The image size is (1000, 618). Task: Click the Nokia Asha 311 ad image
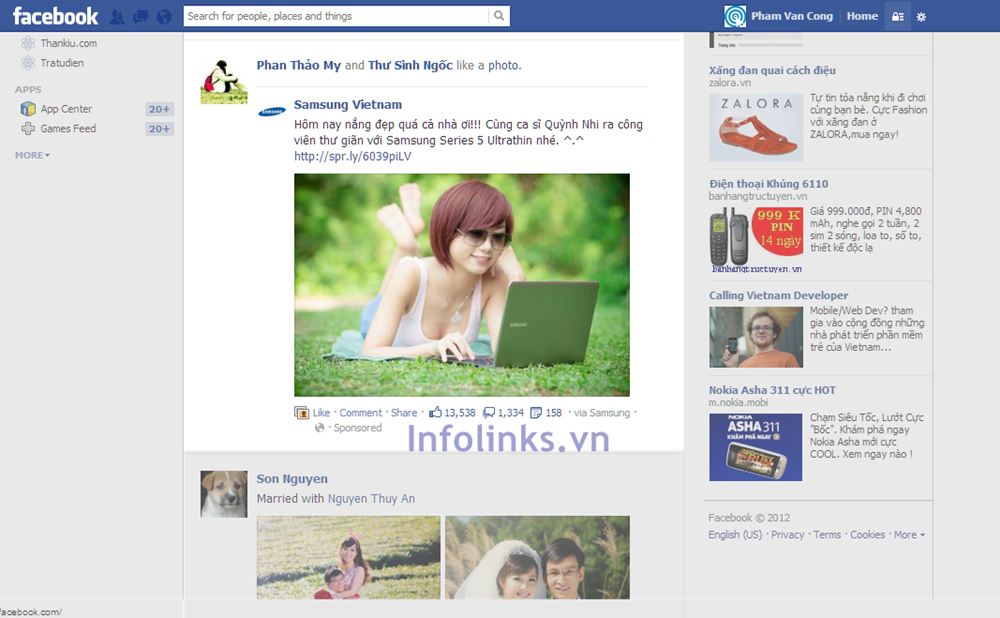(x=756, y=447)
